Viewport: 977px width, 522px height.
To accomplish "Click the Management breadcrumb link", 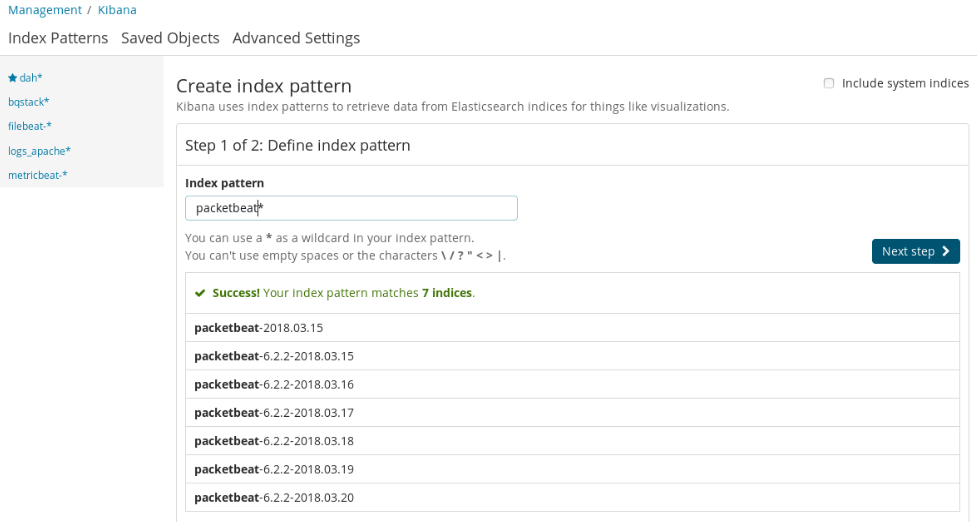I will tap(45, 10).
